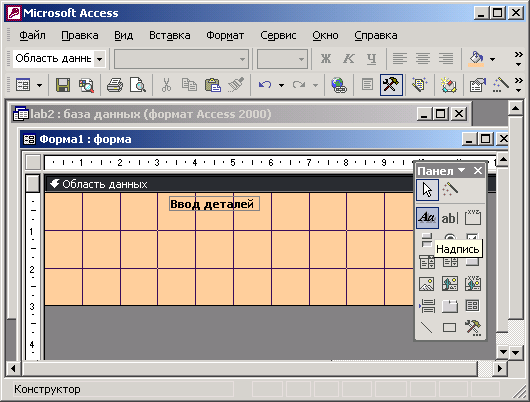Click the Paste clipboard icon
The image size is (530, 402).
click(213, 85)
